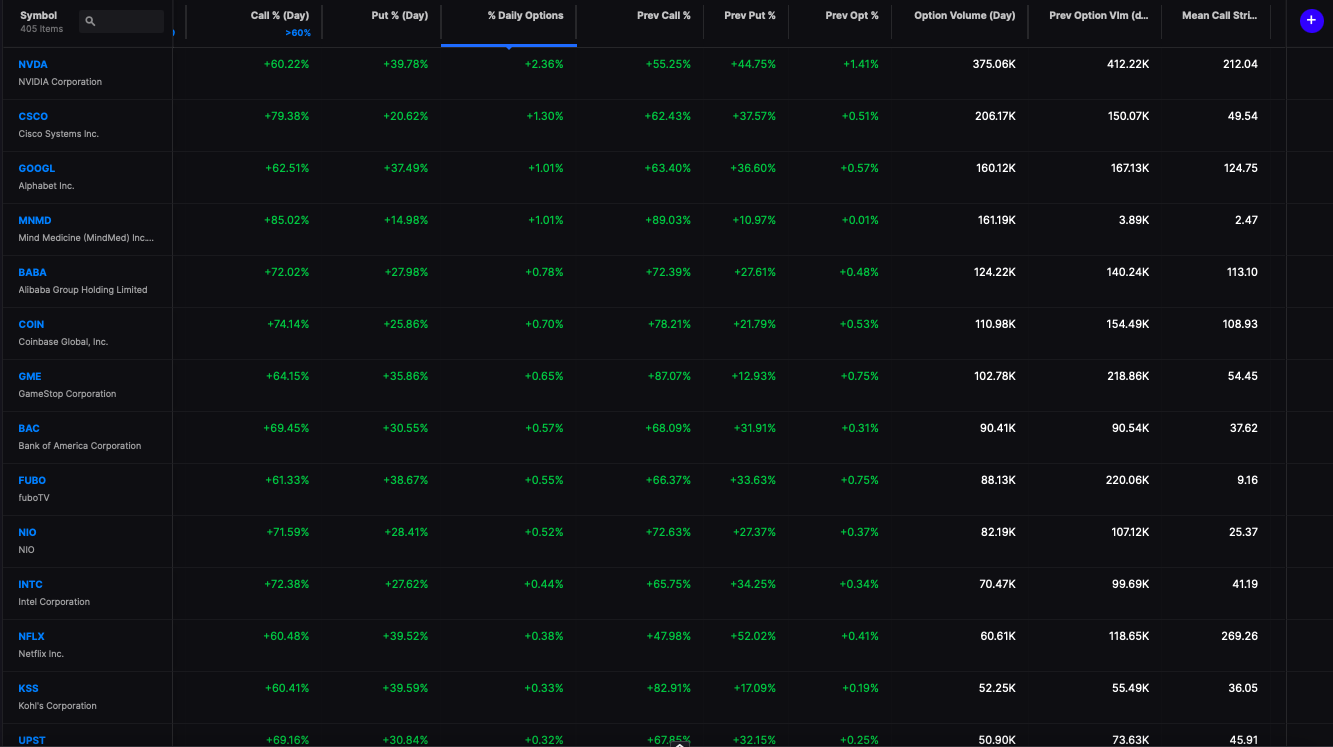Open the NFLX ticker link

(x=32, y=636)
